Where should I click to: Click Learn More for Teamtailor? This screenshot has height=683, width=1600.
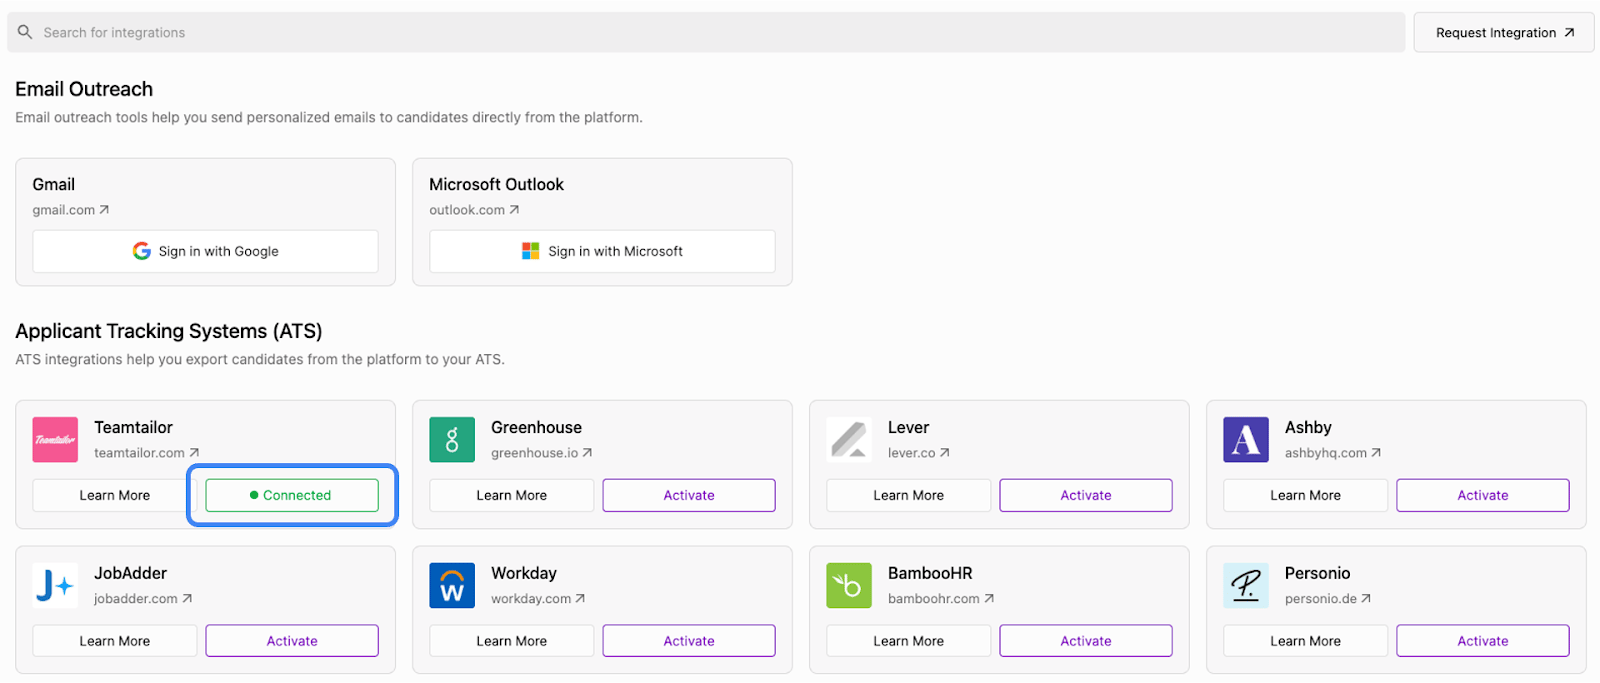tap(115, 495)
